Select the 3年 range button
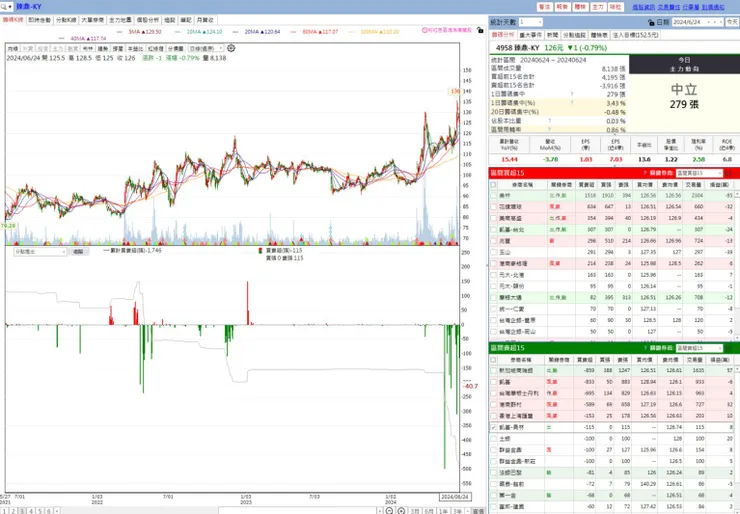This screenshot has height=514, width=740. (457, 511)
